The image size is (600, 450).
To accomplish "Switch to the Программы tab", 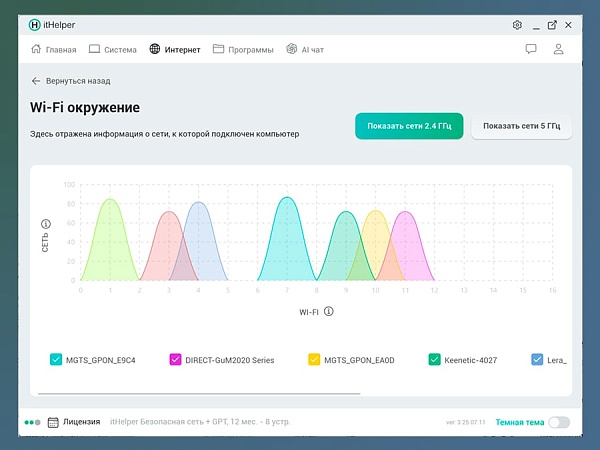I will click(x=243, y=49).
